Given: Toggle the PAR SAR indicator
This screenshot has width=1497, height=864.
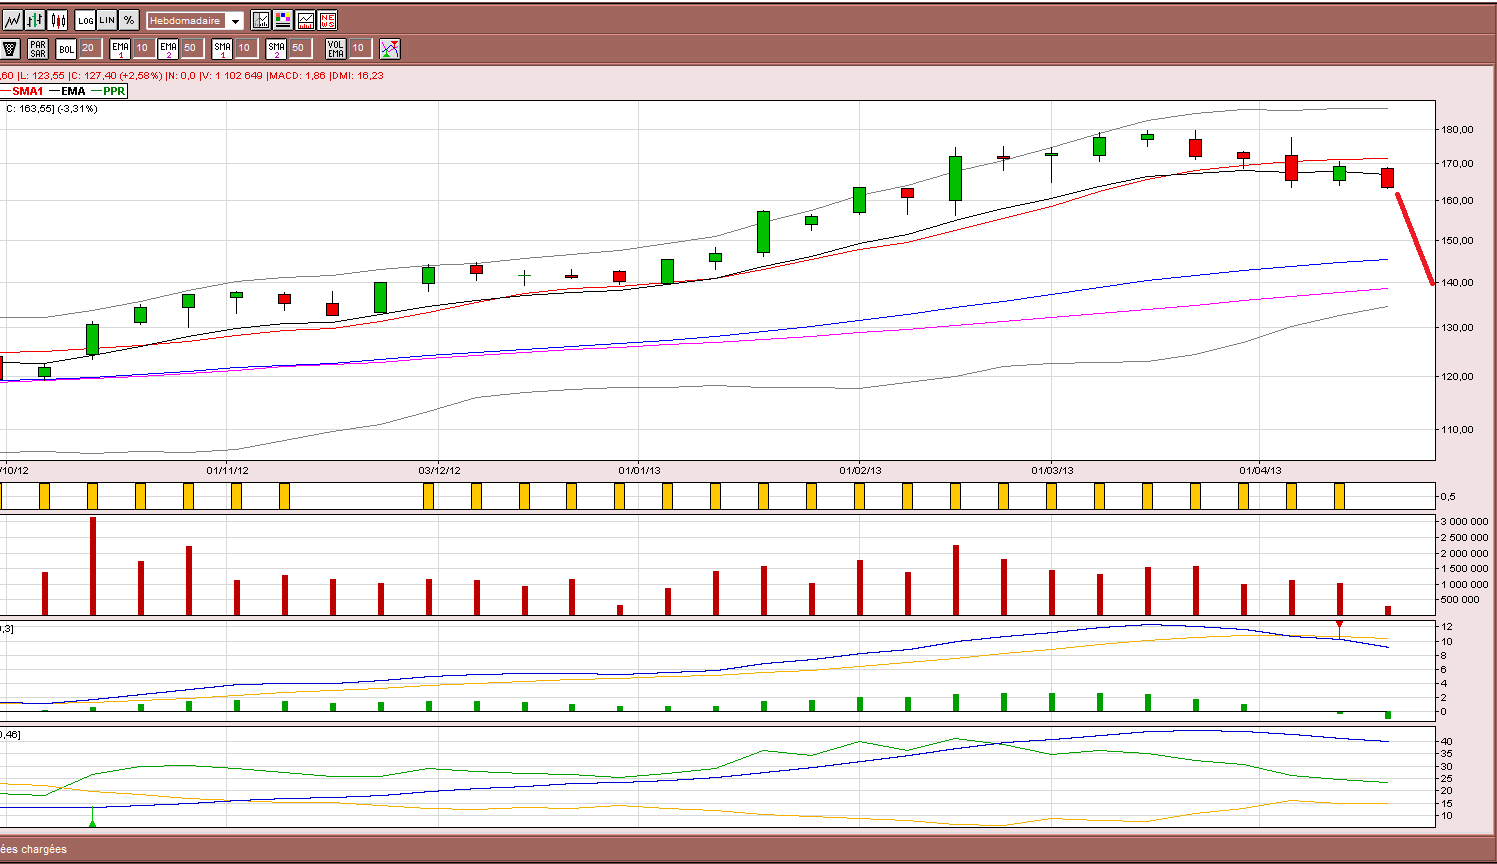Looking at the screenshot, I should coord(38,48).
